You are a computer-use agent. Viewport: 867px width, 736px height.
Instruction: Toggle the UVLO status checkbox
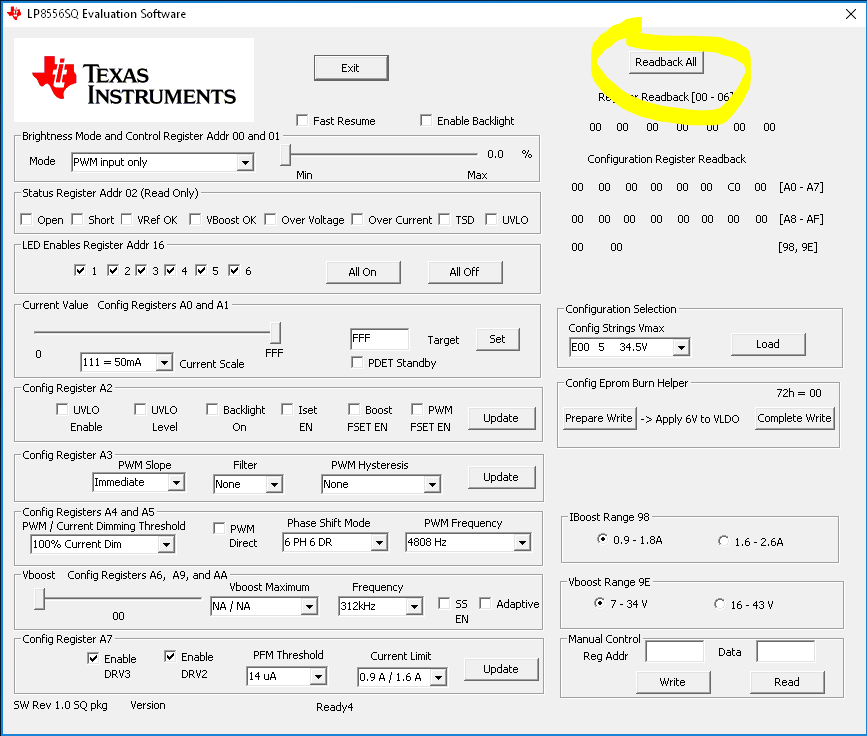pos(490,220)
